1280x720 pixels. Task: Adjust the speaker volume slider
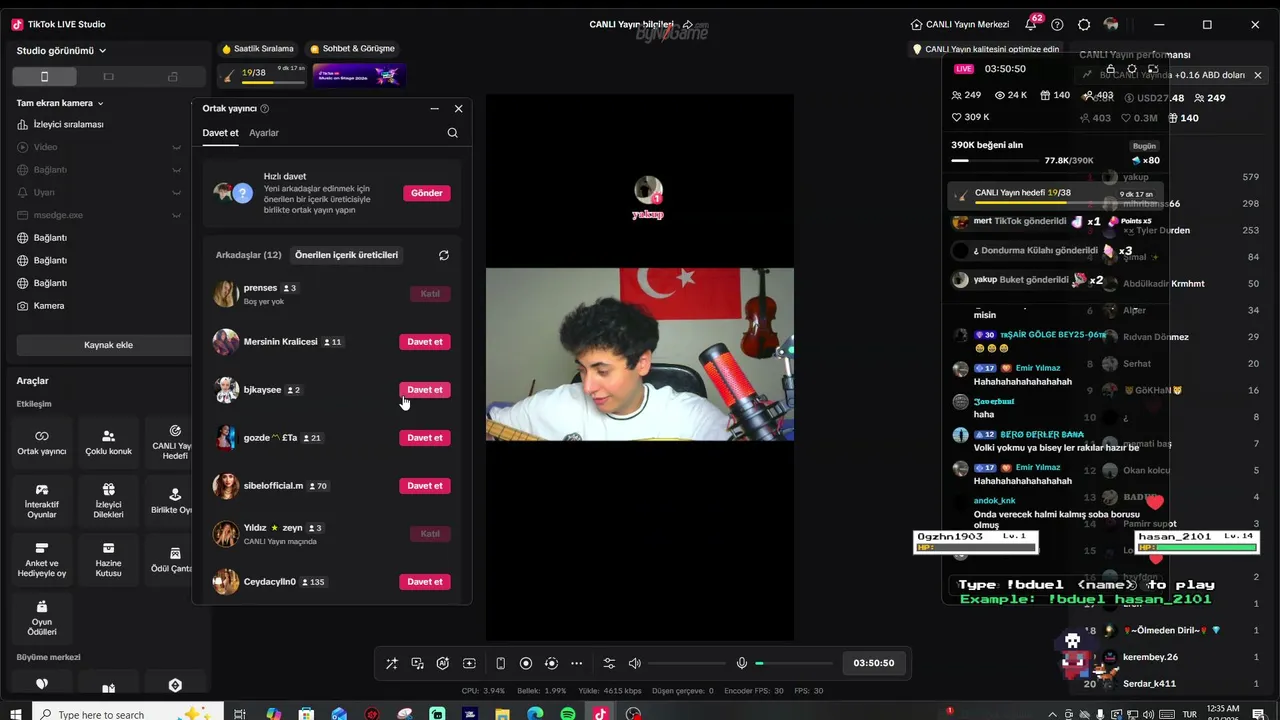(687, 663)
